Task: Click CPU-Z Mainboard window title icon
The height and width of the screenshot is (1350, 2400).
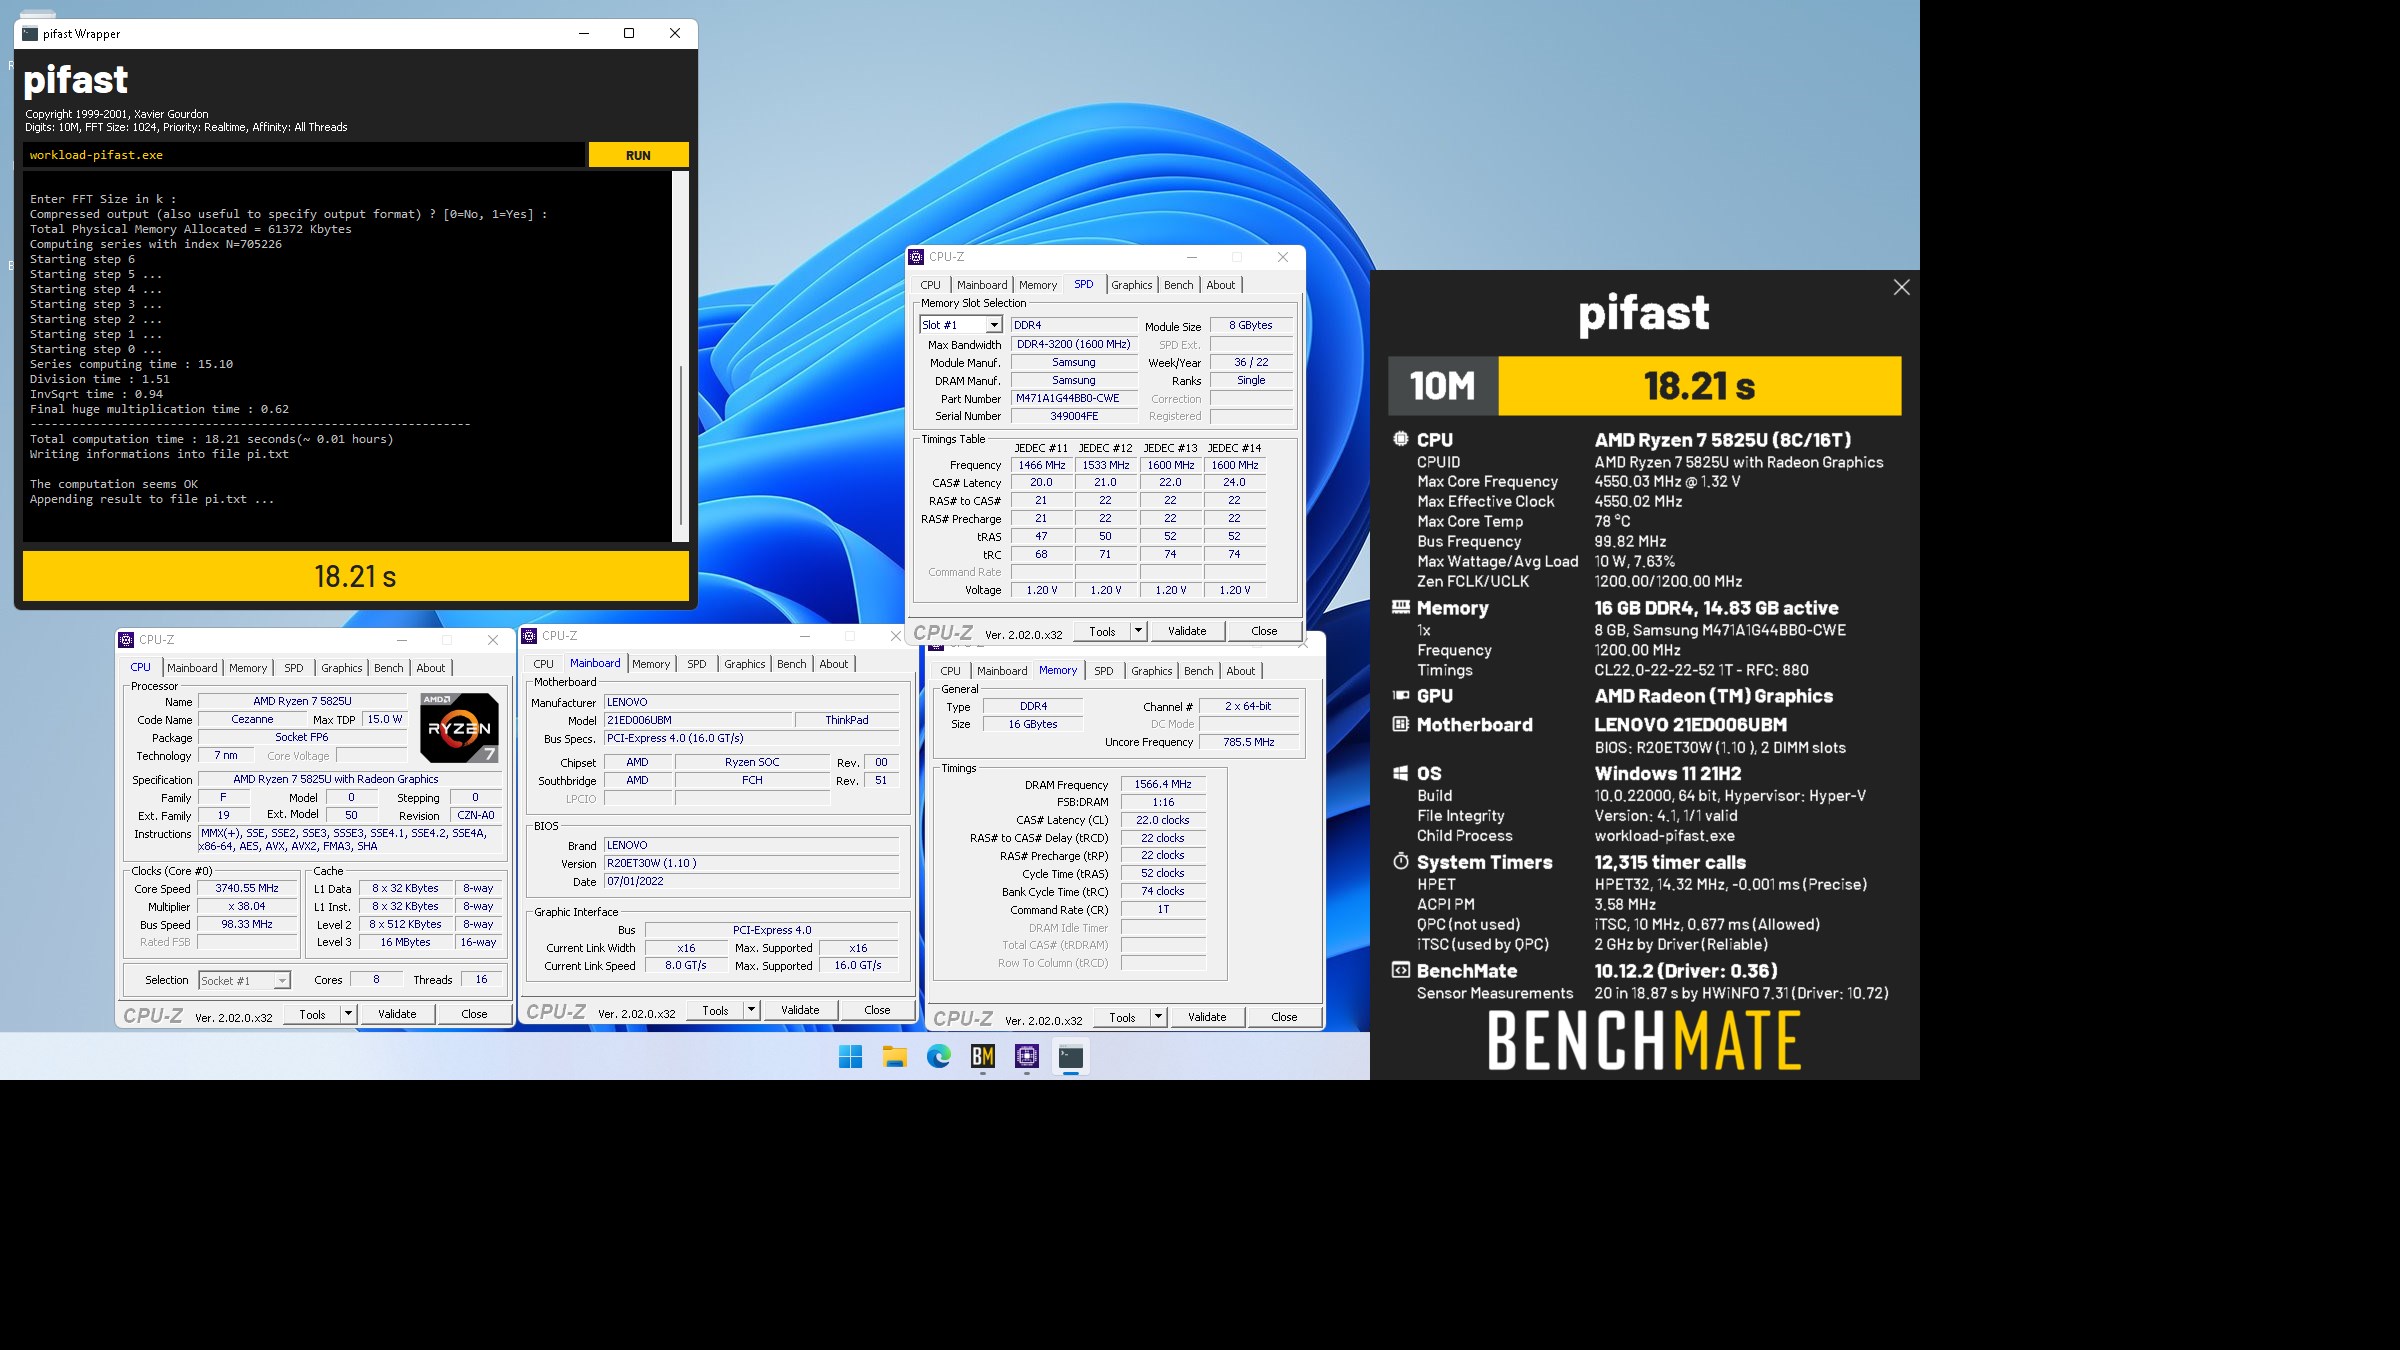Action: coord(529,636)
